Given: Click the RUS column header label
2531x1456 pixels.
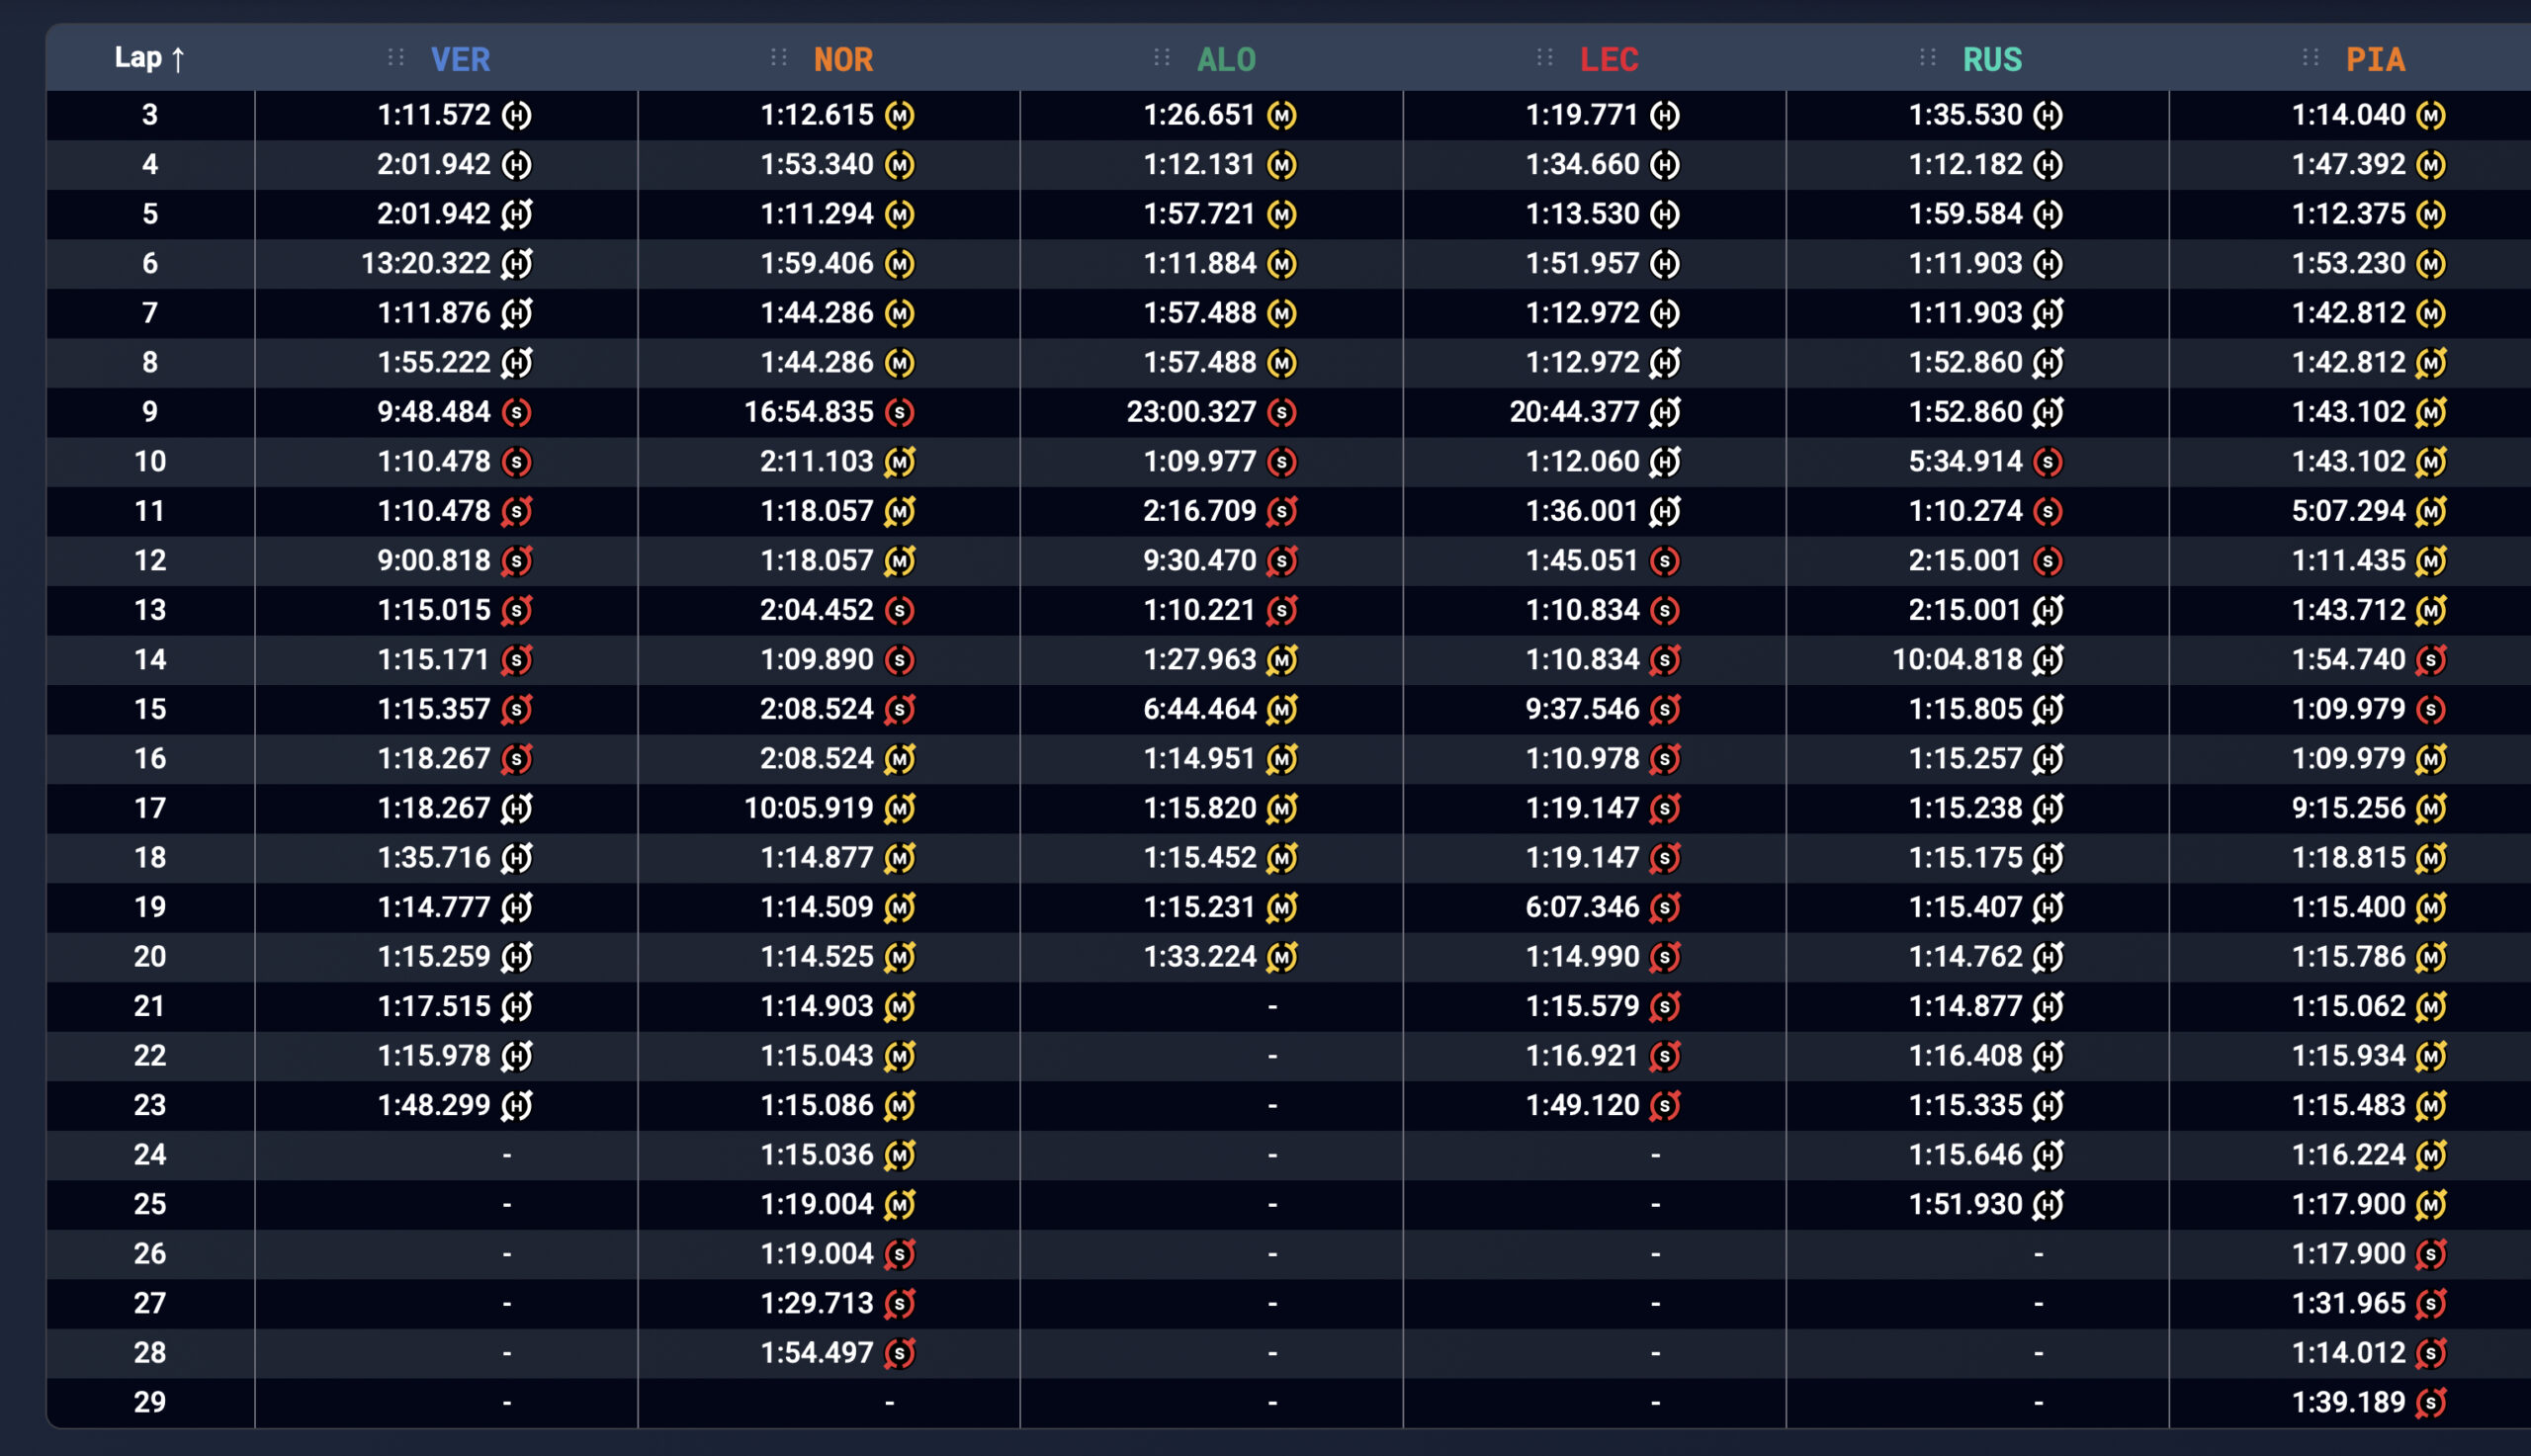Looking at the screenshot, I should click(1992, 59).
